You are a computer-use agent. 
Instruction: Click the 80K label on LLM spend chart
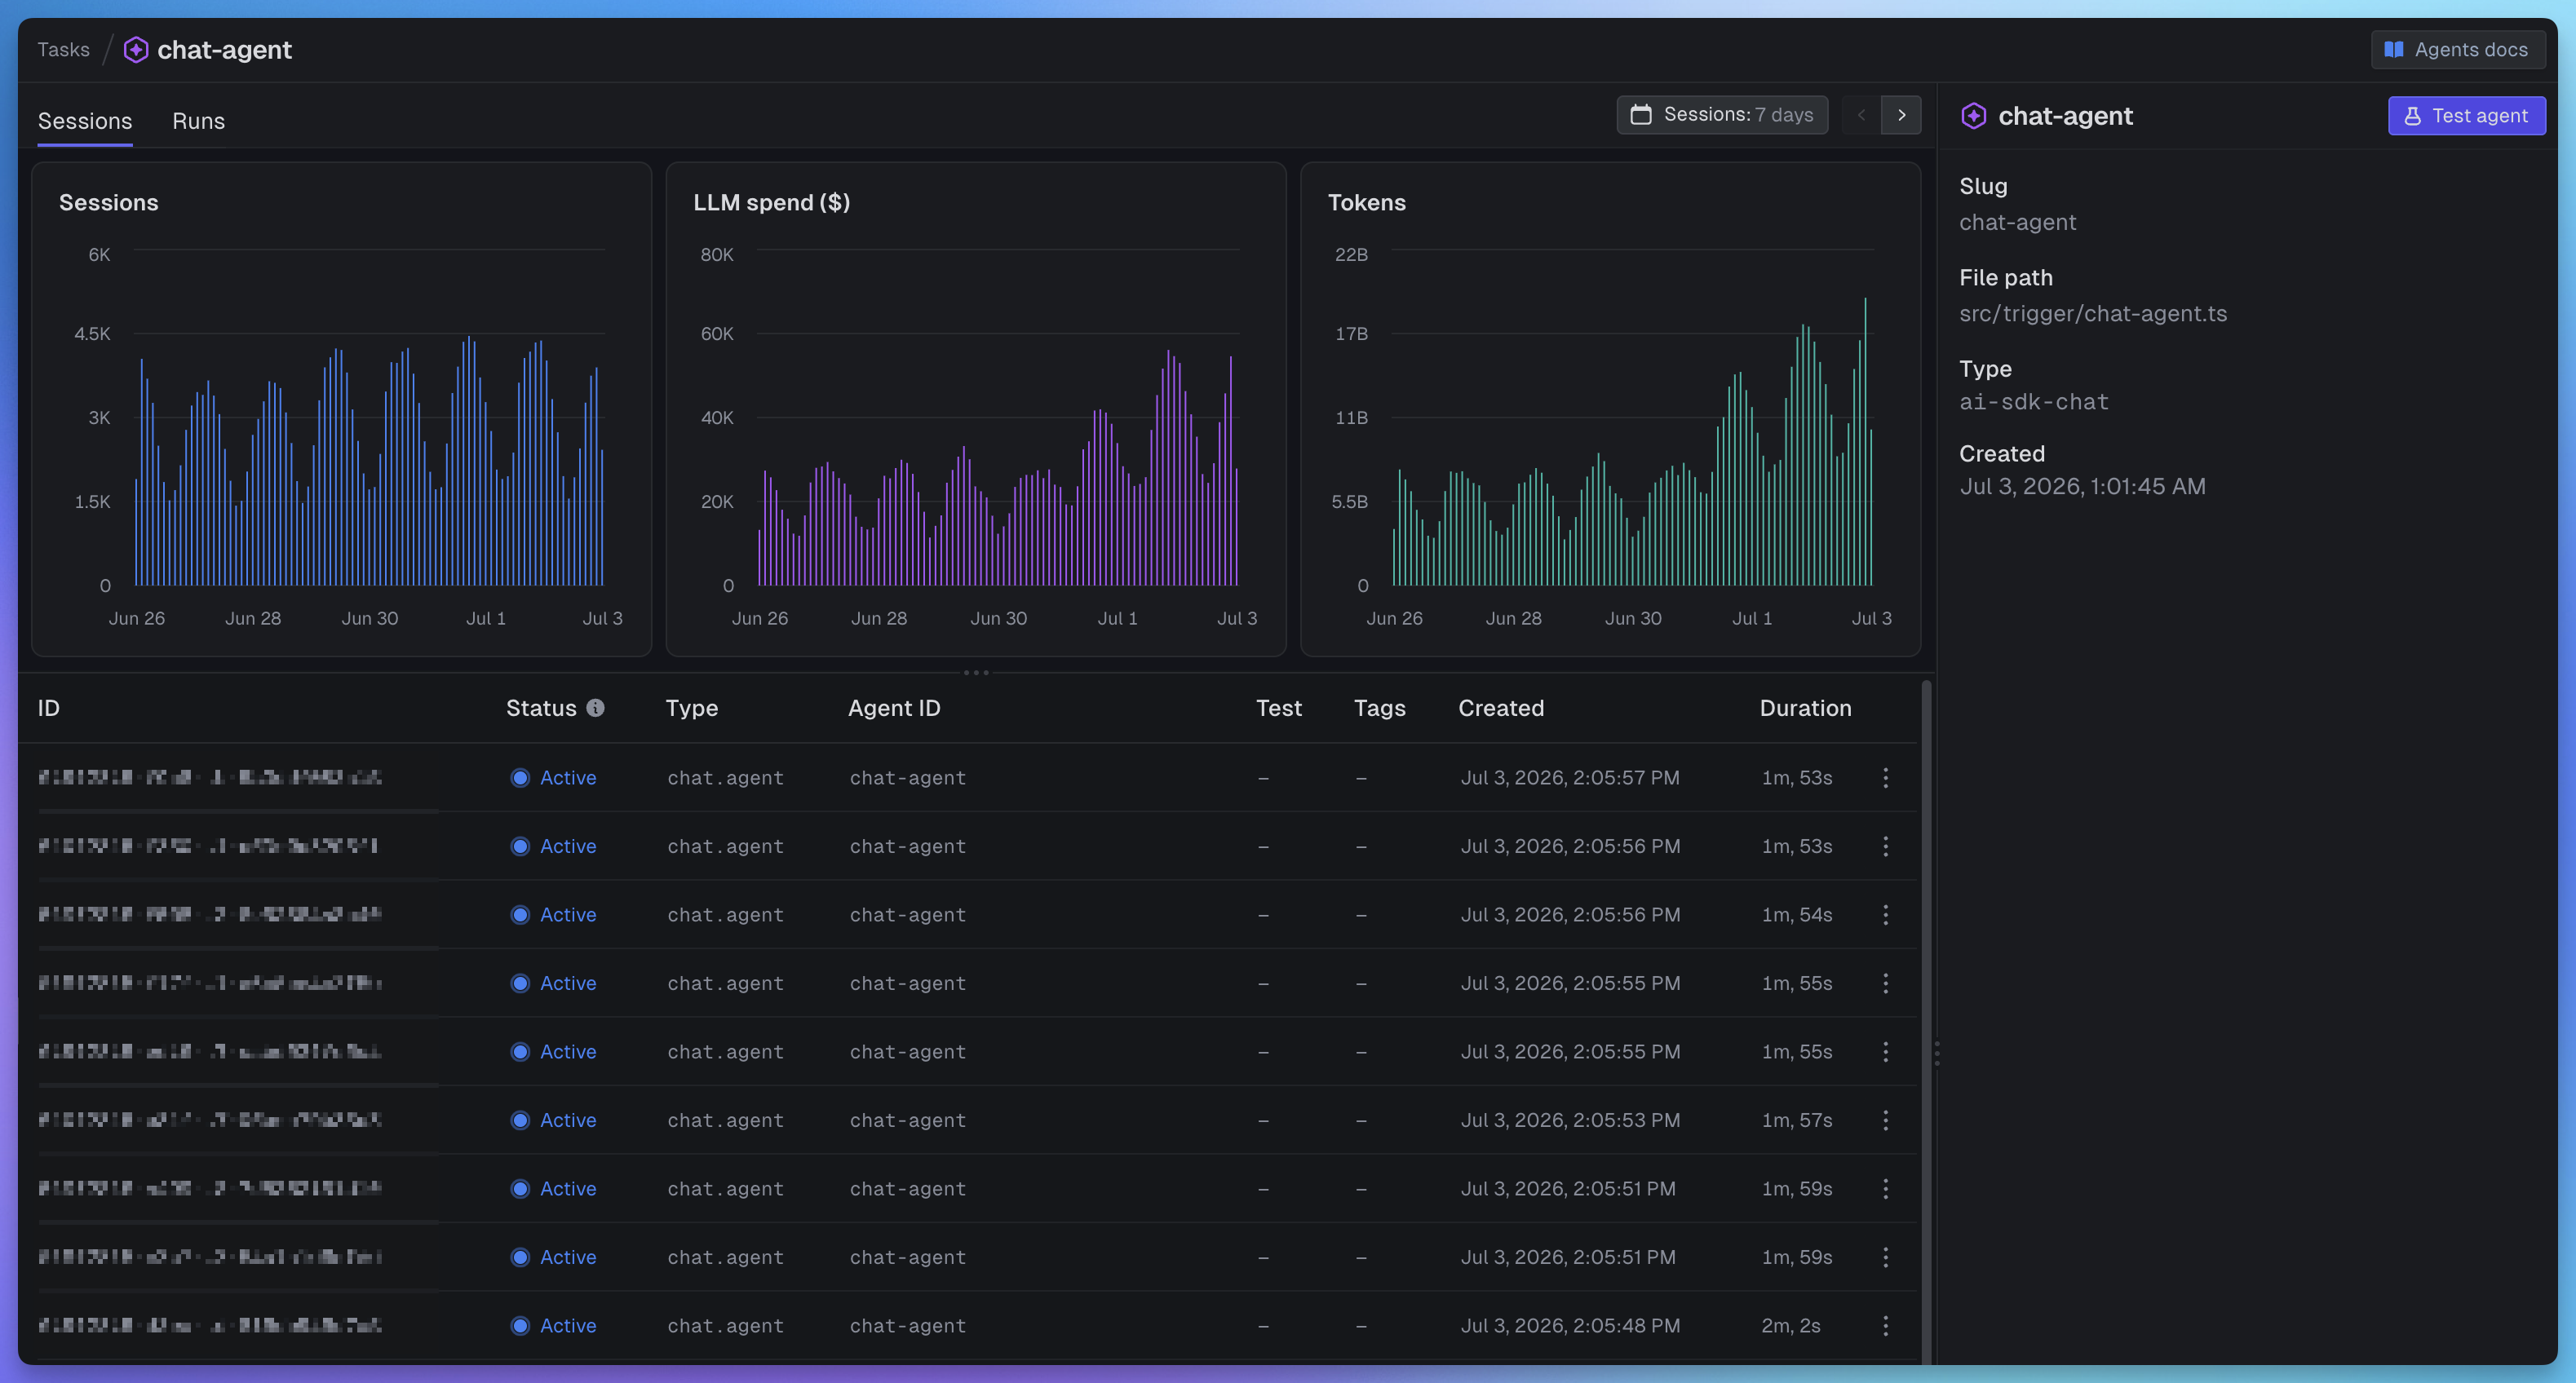pyautogui.click(x=717, y=255)
